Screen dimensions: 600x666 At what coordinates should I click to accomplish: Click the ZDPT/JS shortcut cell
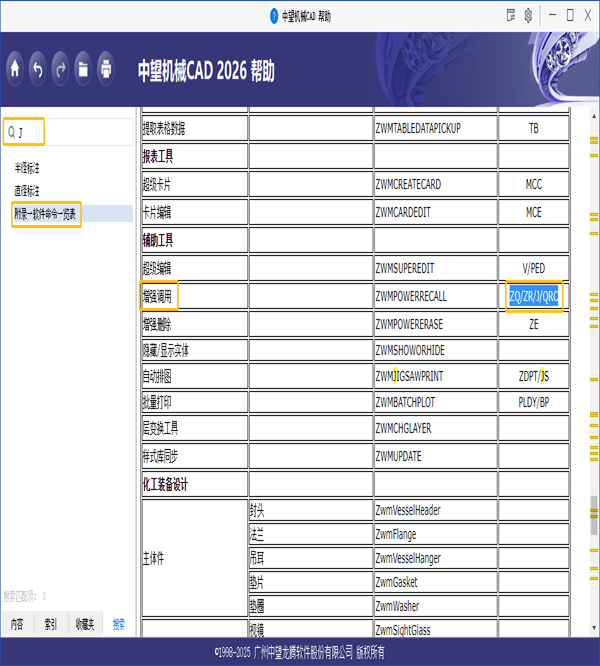click(534, 377)
